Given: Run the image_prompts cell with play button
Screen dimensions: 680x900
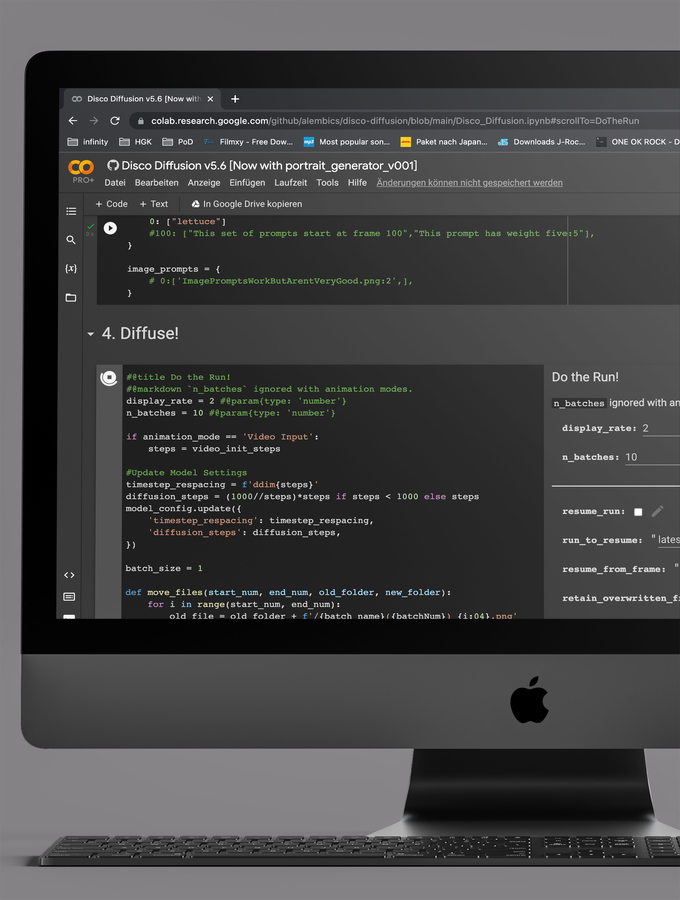Looking at the screenshot, I should pyautogui.click(x=110, y=228).
